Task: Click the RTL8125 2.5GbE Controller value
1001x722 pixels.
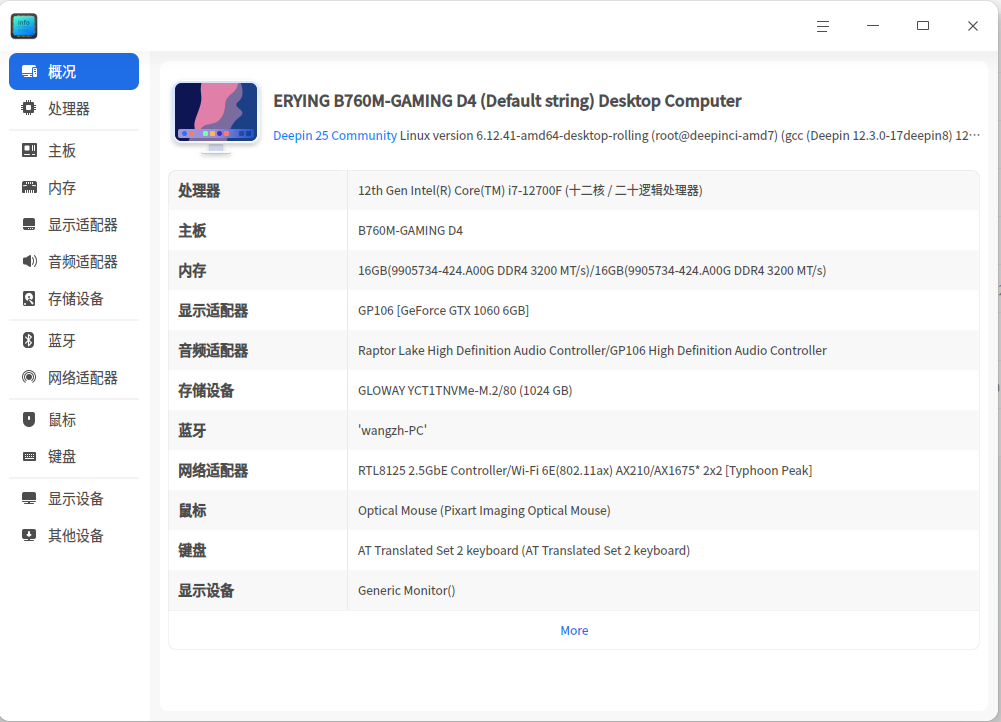Action: (x=585, y=470)
